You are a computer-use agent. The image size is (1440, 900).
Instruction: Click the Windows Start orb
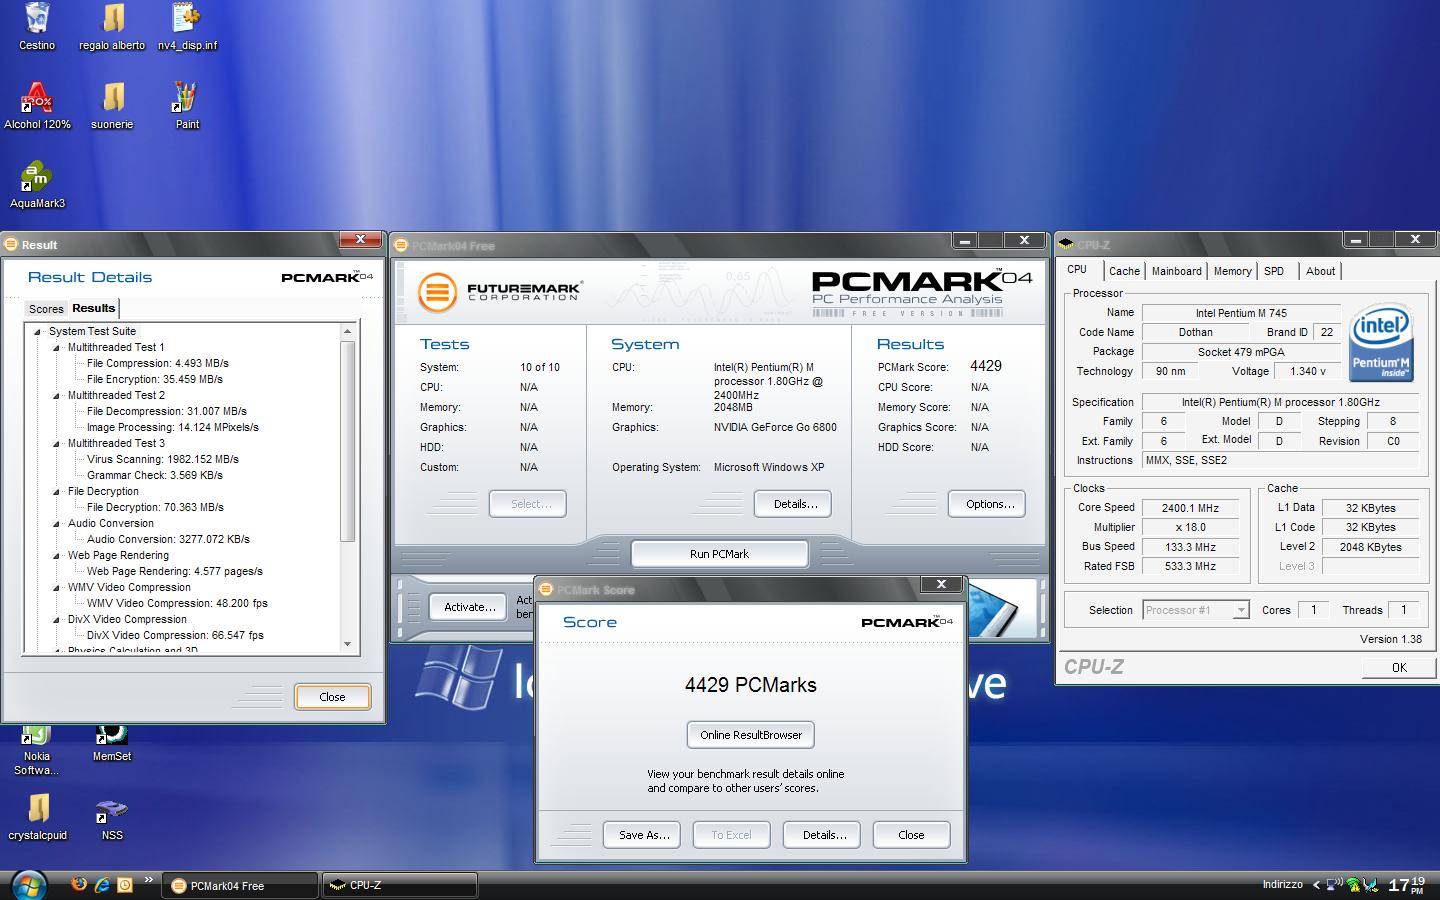(x=29, y=884)
